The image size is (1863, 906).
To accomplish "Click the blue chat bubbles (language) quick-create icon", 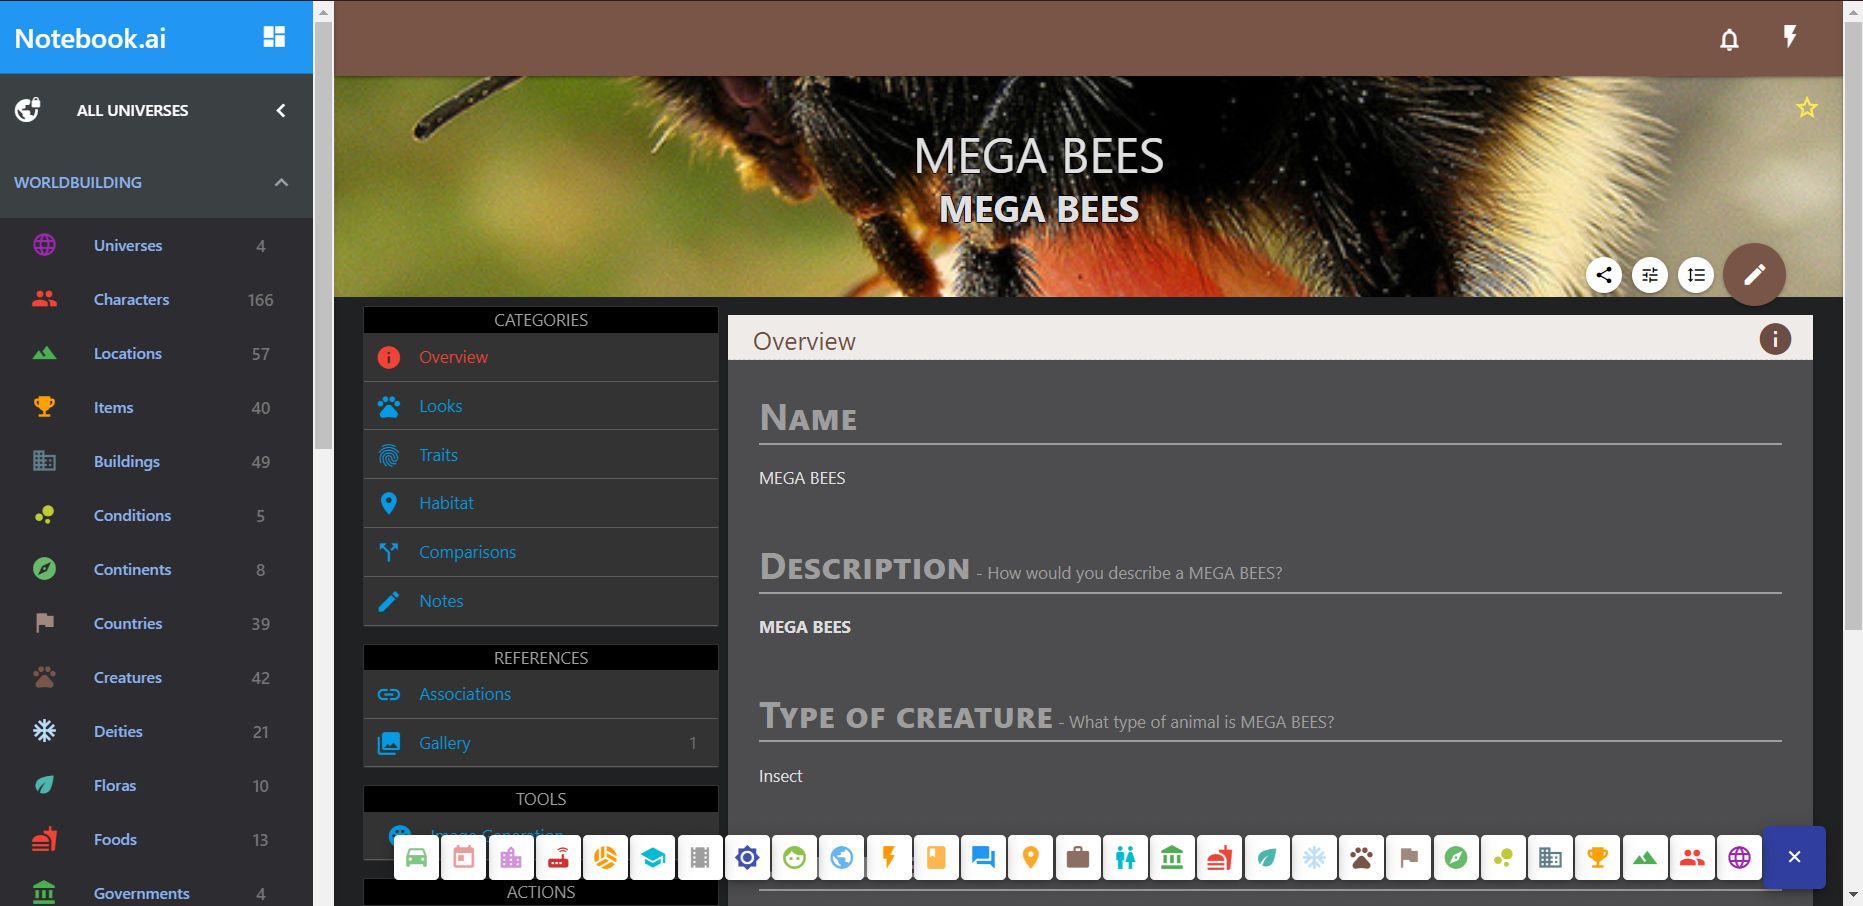I will [983, 858].
